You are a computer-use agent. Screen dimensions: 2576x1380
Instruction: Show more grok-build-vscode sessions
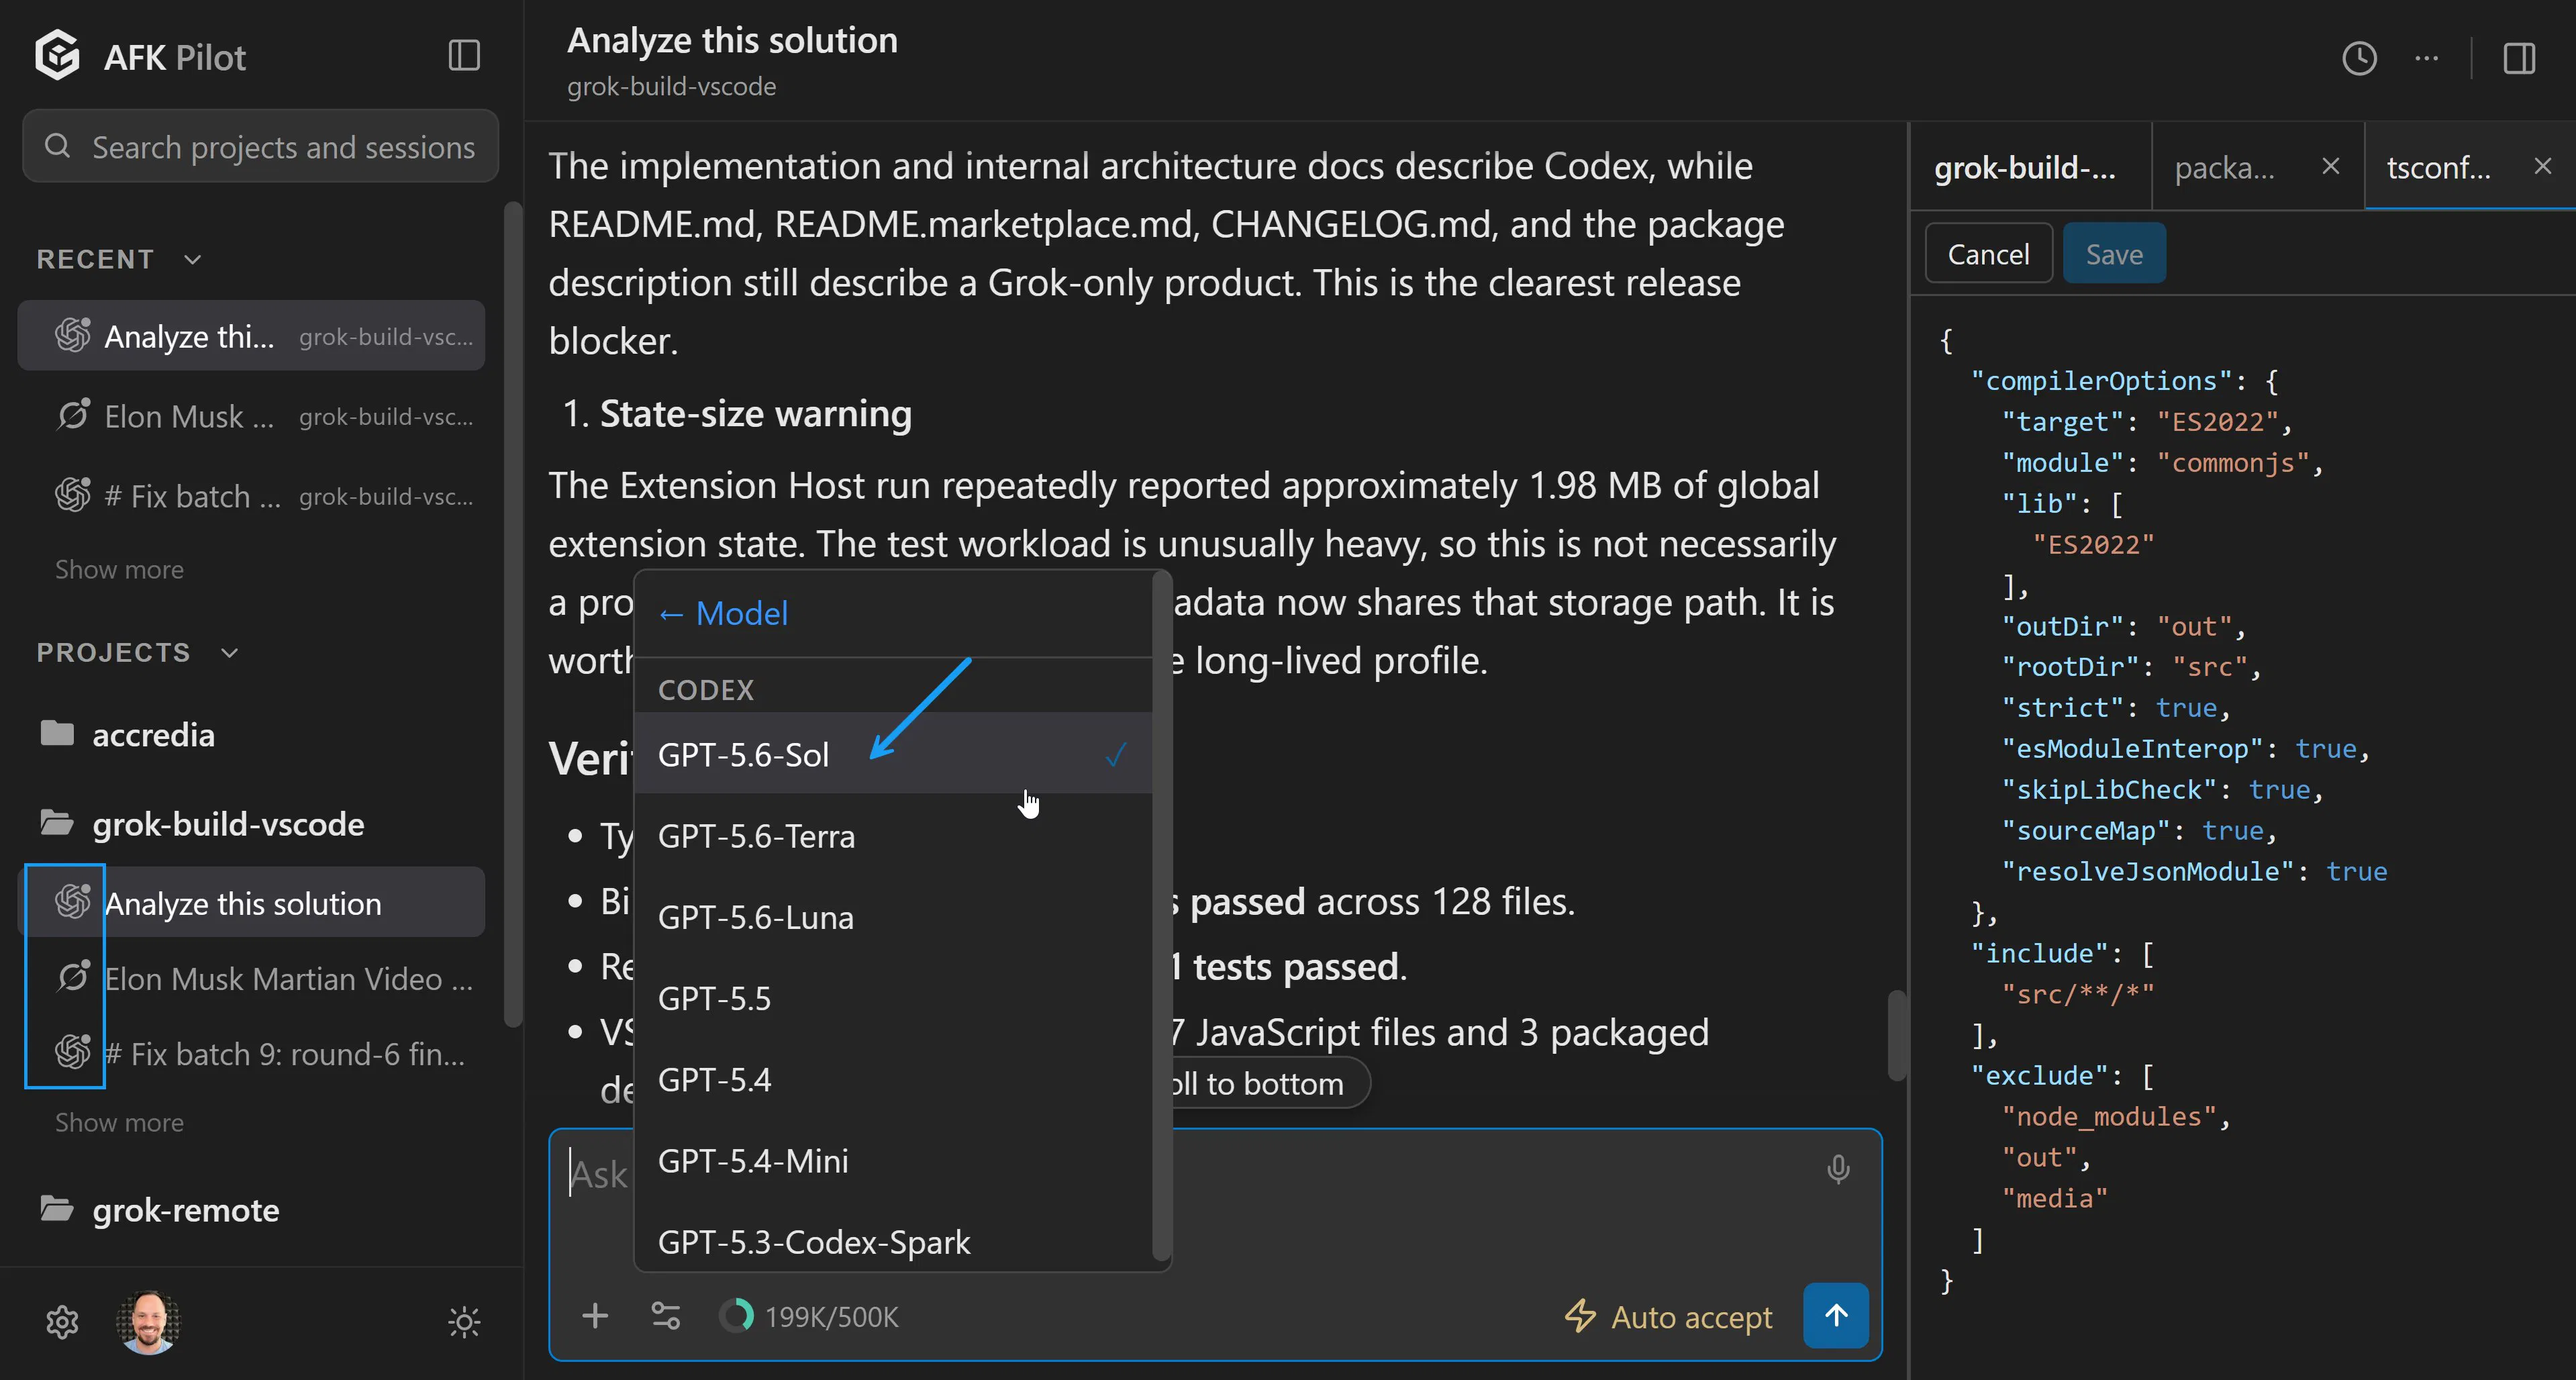(x=119, y=1122)
